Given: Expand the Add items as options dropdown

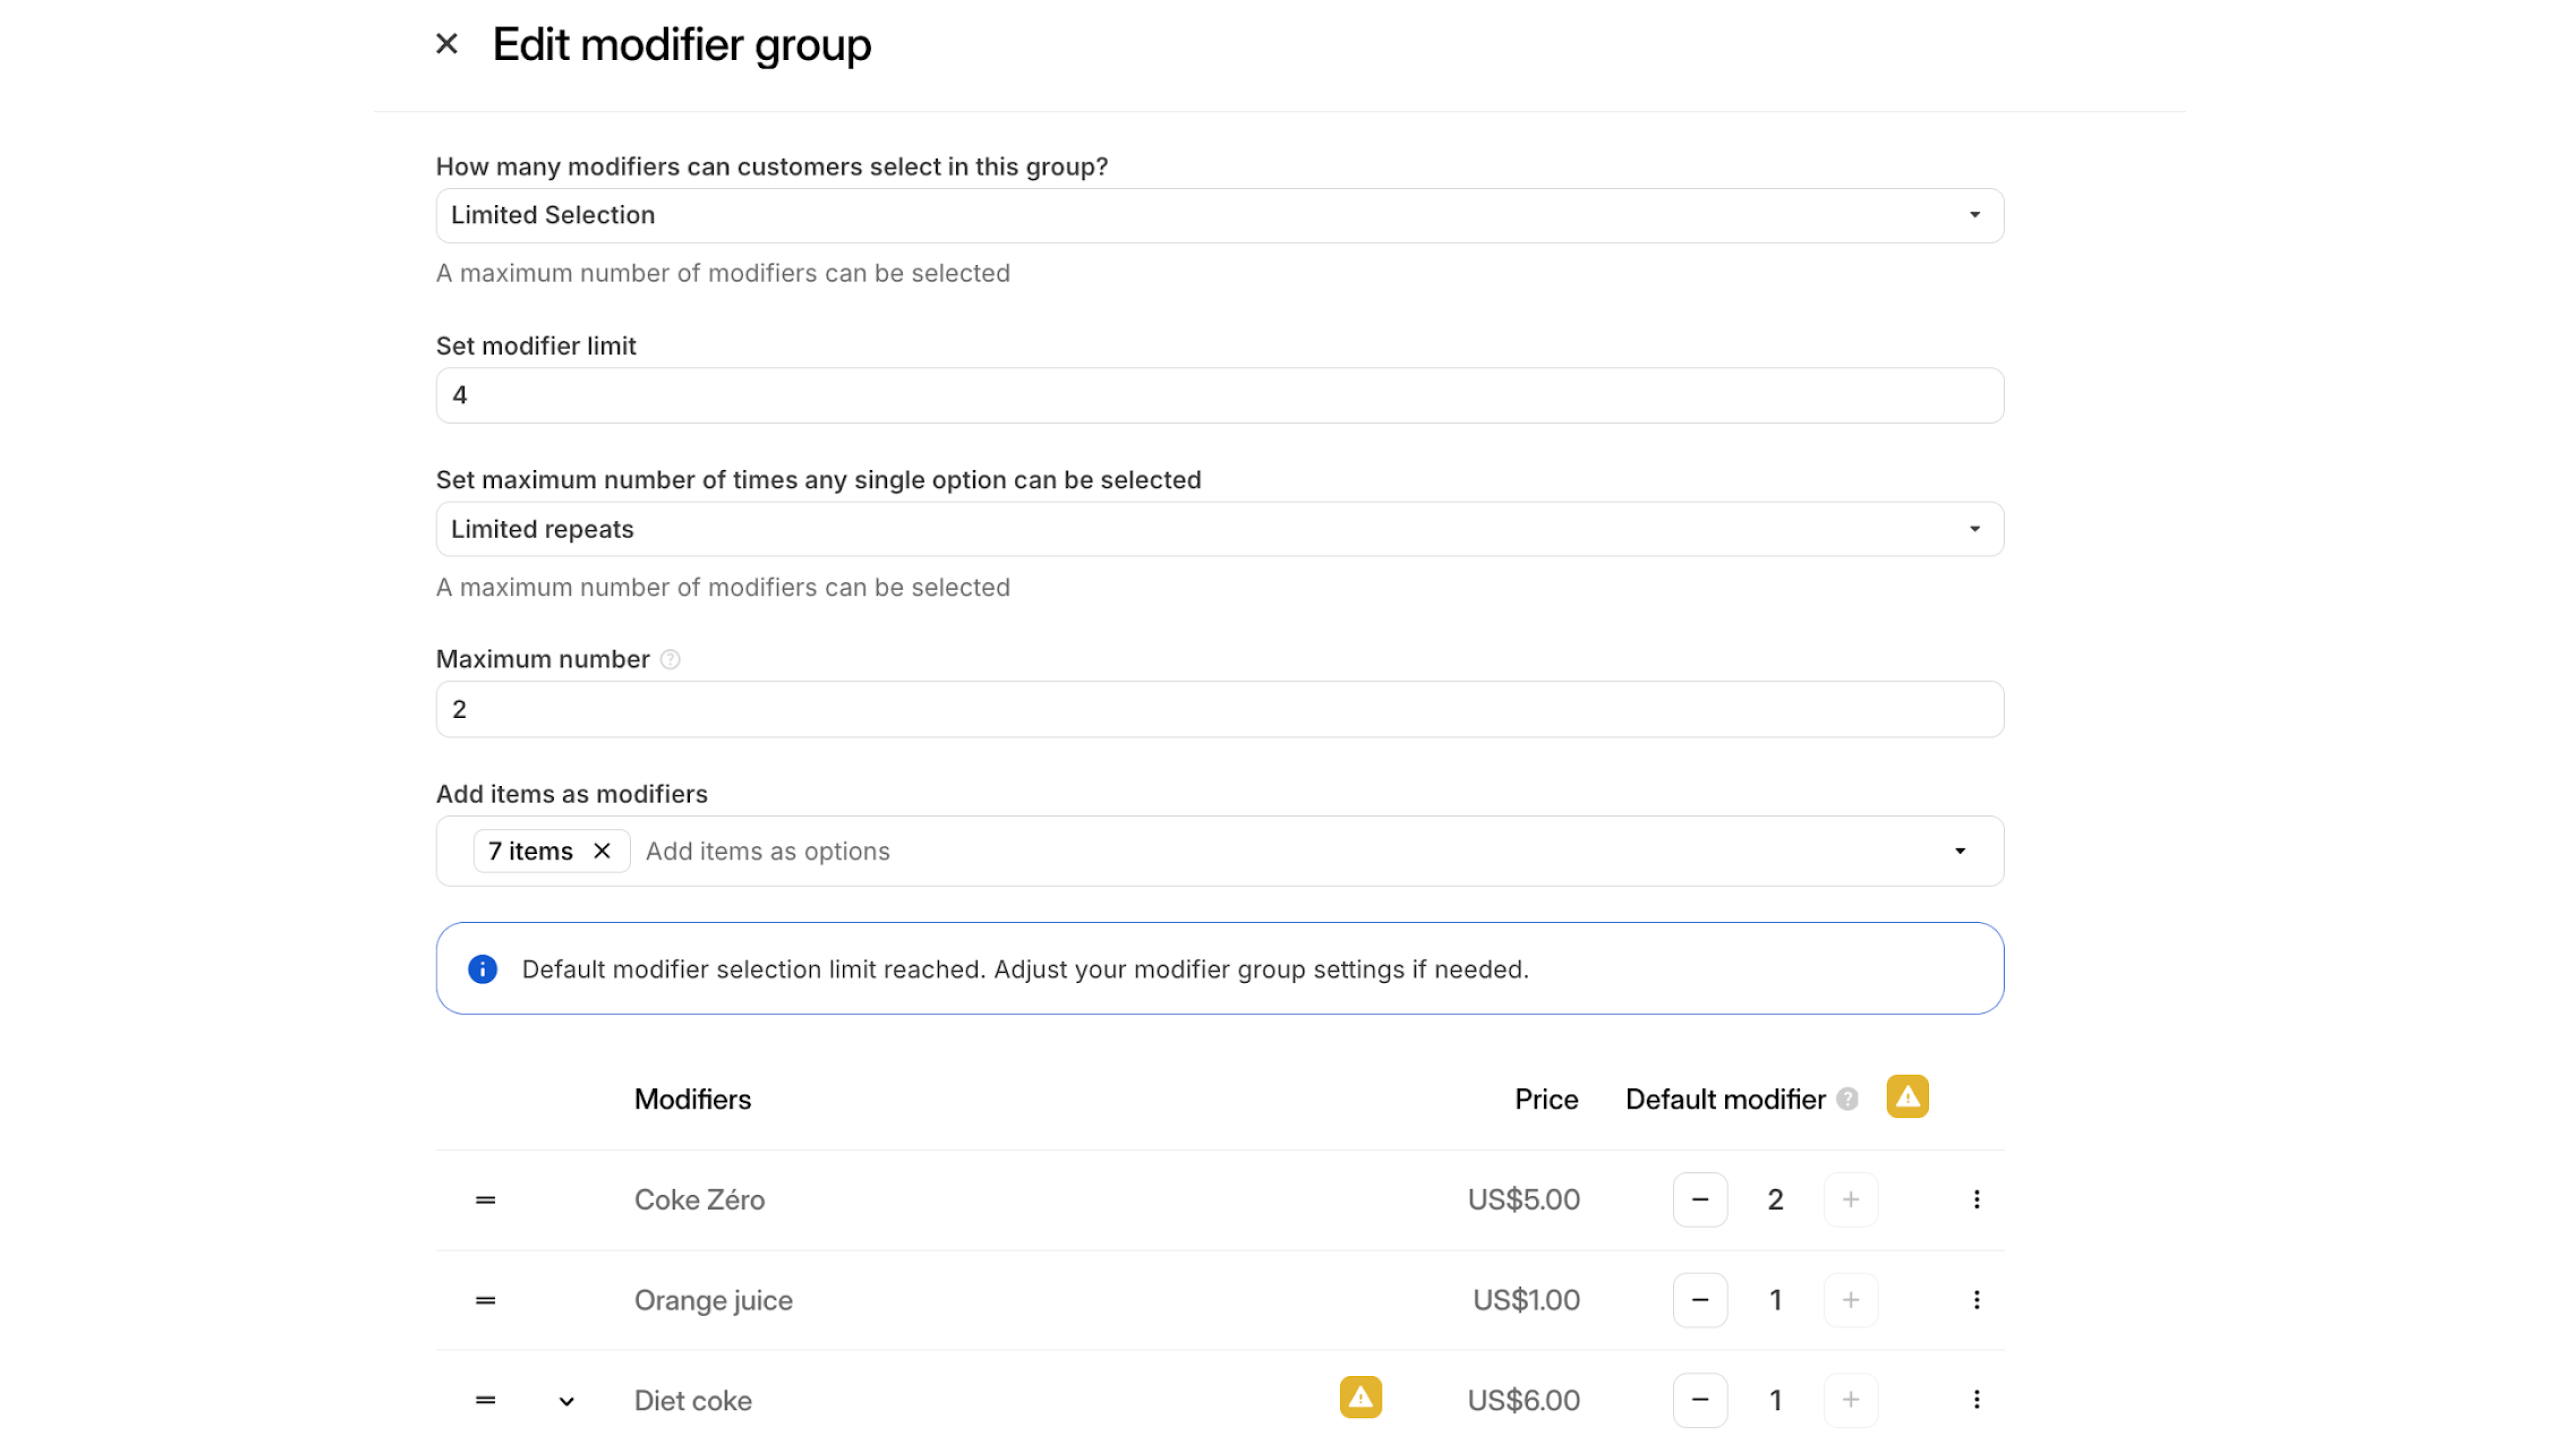Looking at the screenshot, I should click(1960, 851).
